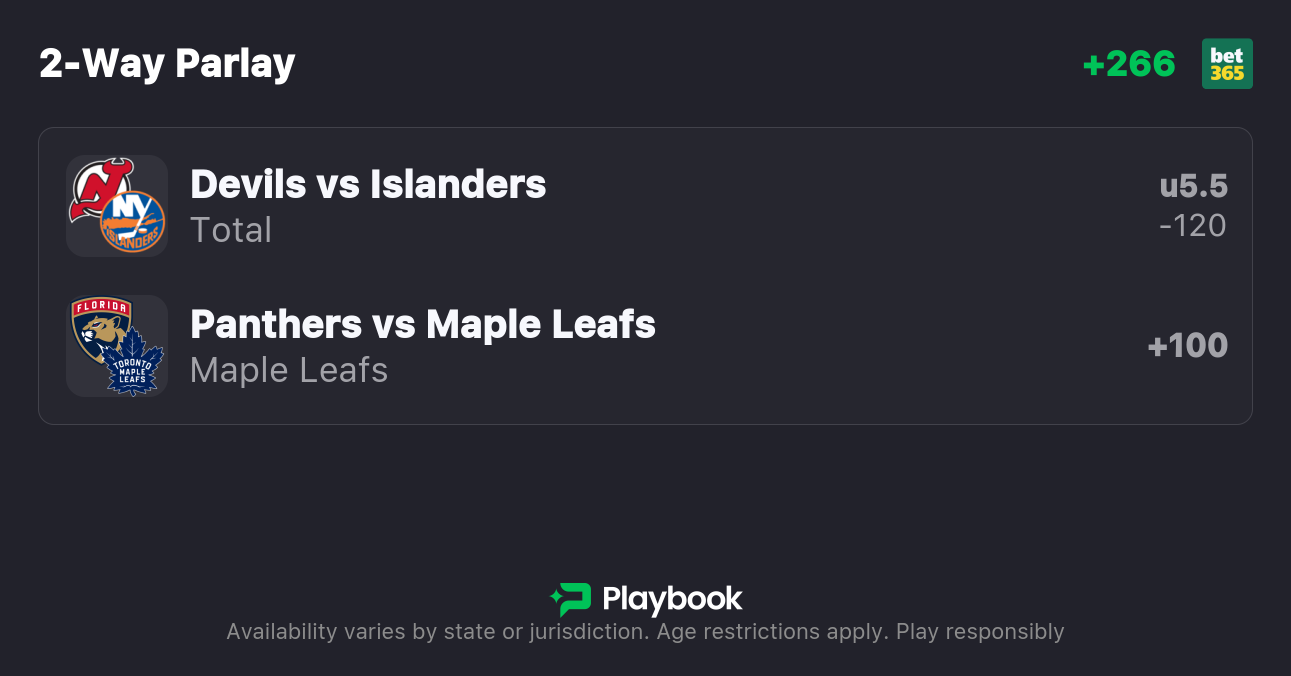This screenshot has height=676, width=1291.
Task: Click the Play responsibly notice
Action: click(980, 632)
